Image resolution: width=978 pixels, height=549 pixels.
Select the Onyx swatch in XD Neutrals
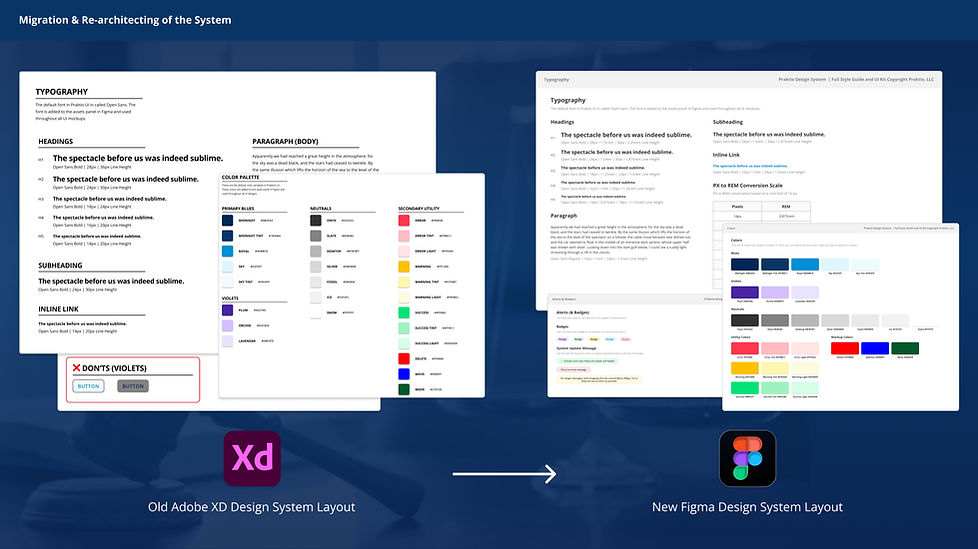[316, 220]
